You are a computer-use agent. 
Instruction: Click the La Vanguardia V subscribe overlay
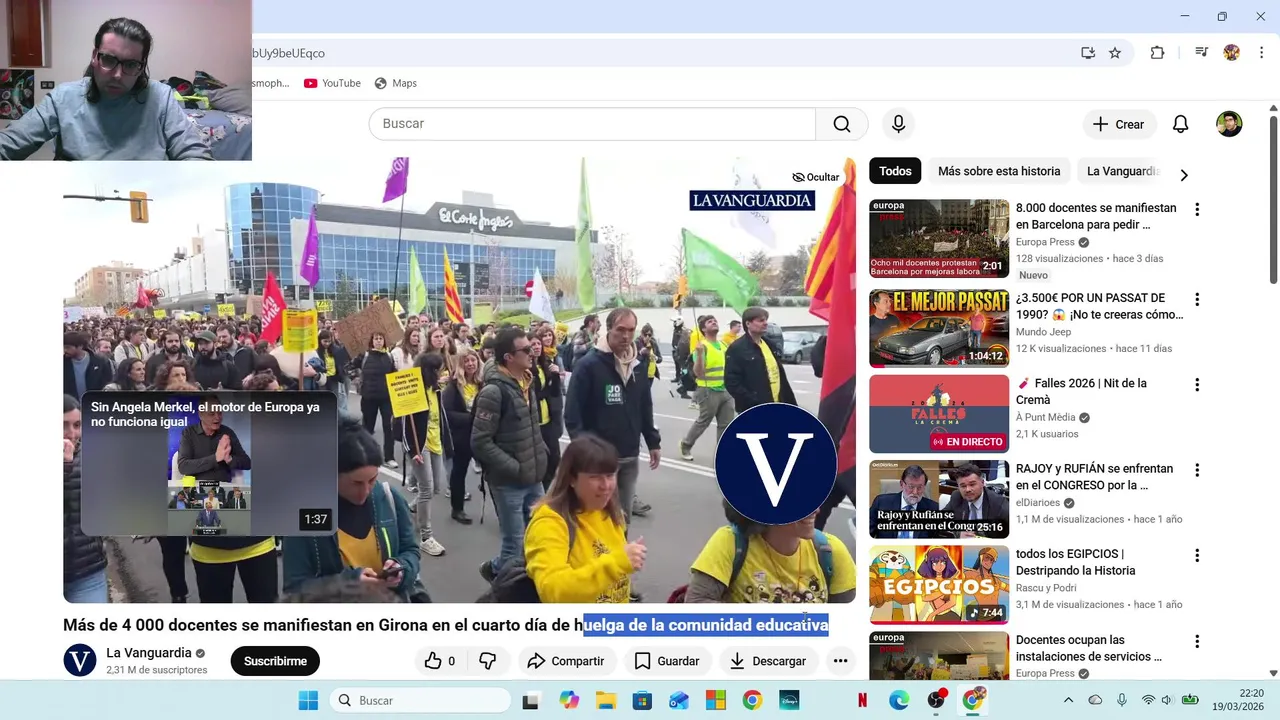pos(776,464)
